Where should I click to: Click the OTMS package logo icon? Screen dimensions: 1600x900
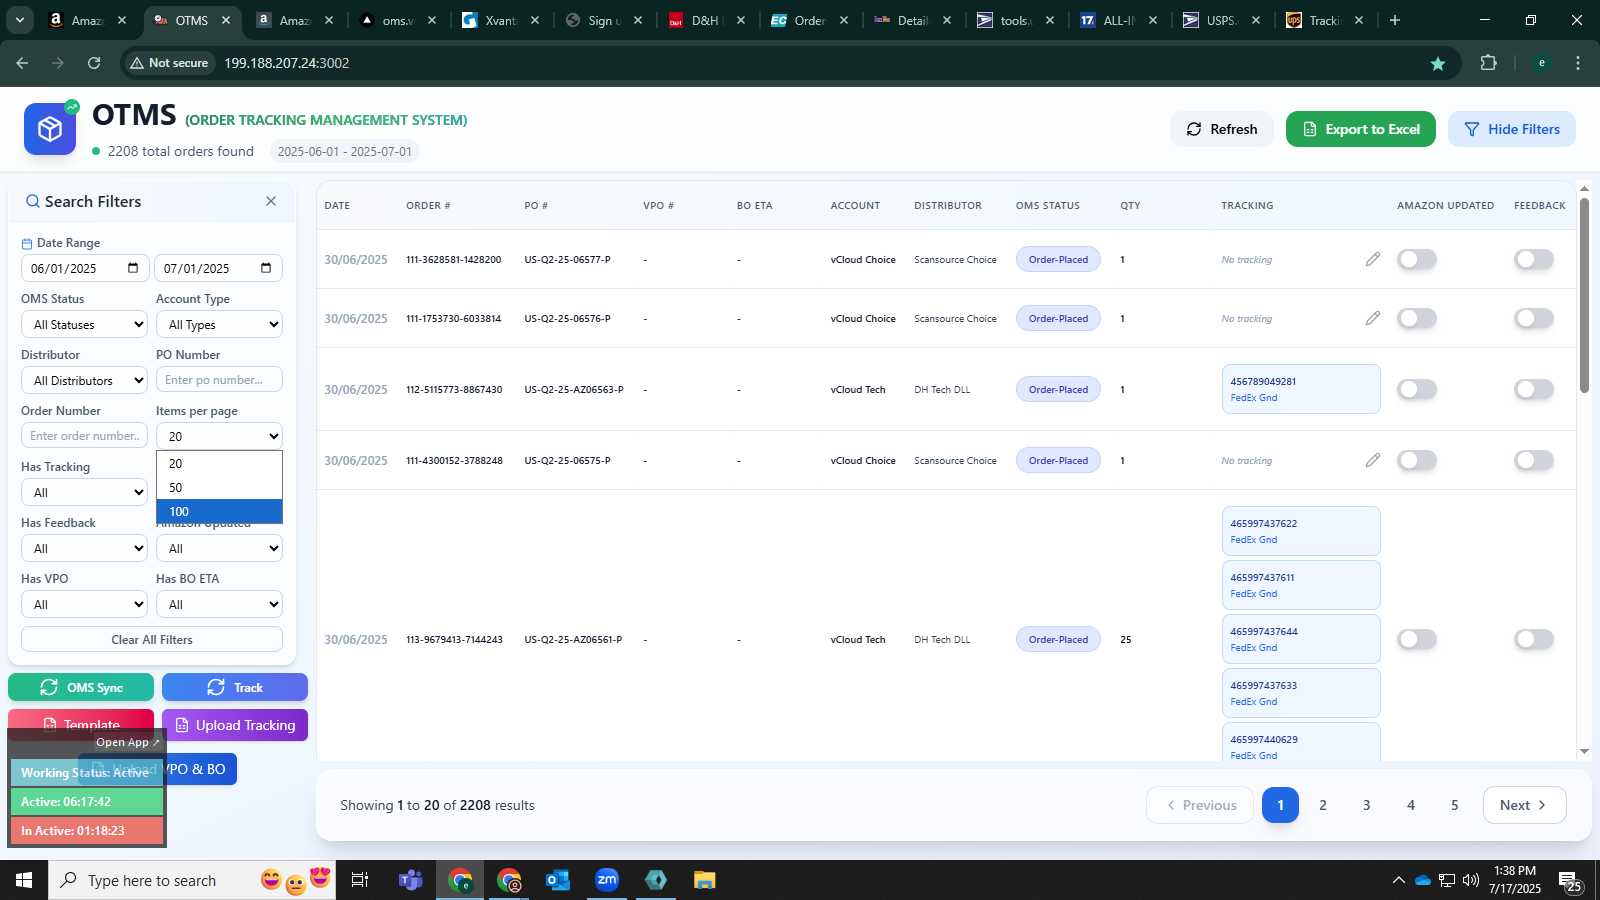click(50, 129)
